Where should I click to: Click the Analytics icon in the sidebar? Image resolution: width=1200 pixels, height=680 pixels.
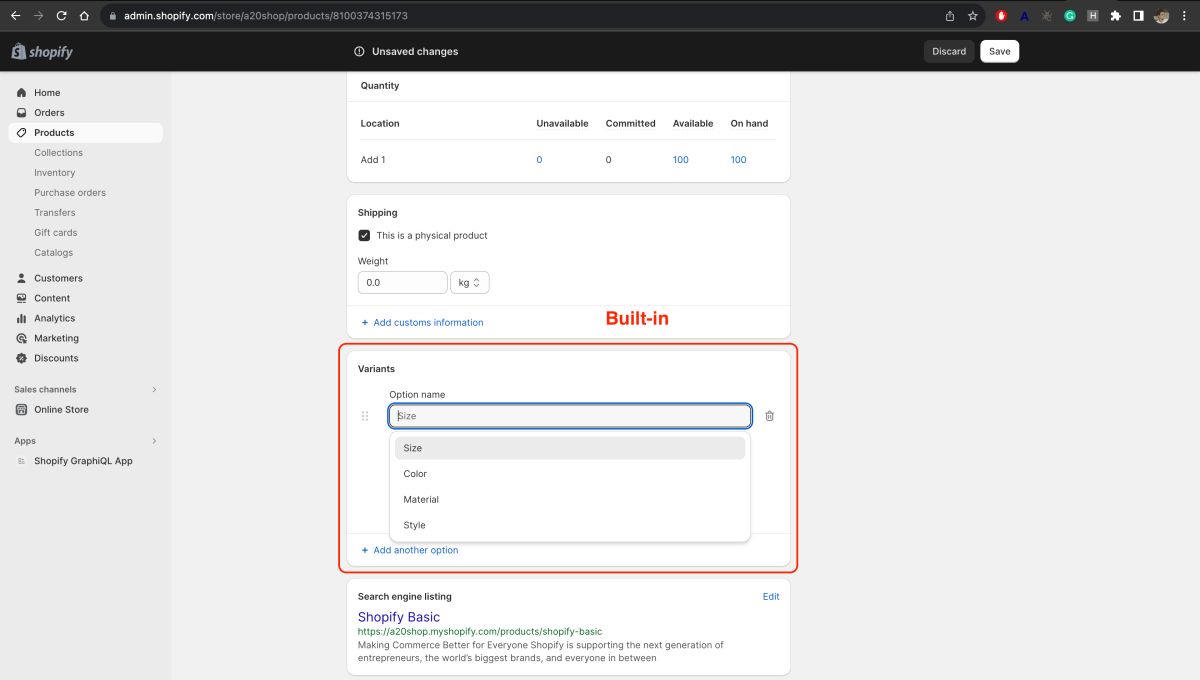click(x=22, y=318)
